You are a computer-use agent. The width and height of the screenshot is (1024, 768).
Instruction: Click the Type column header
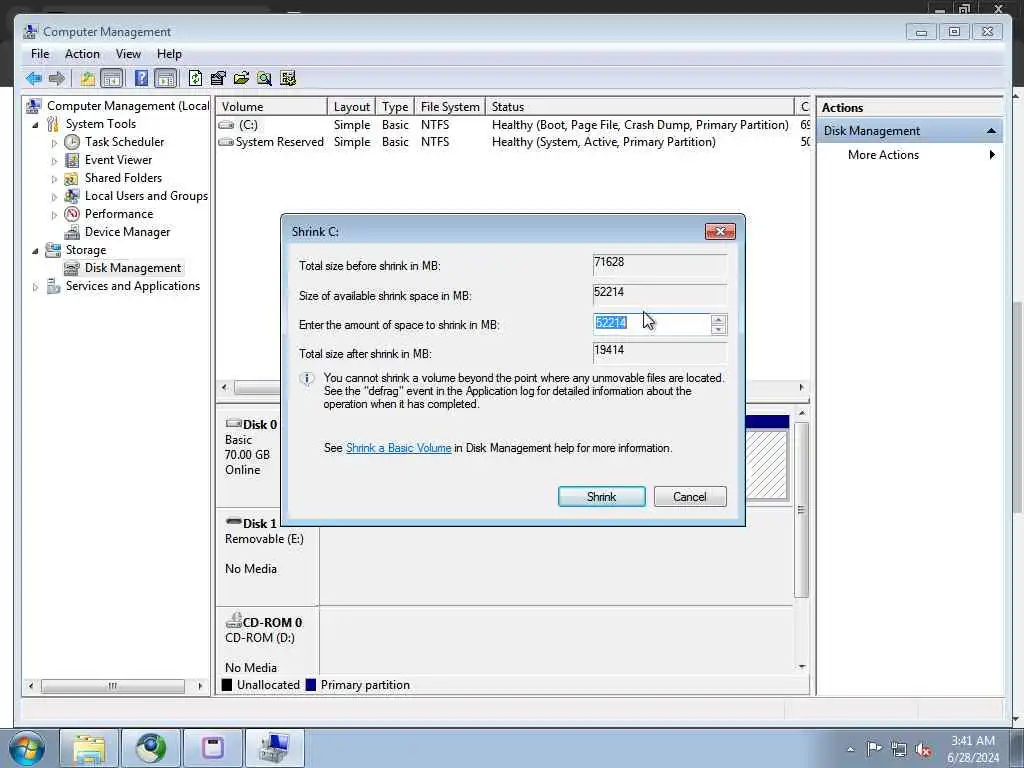coord(395,106)
